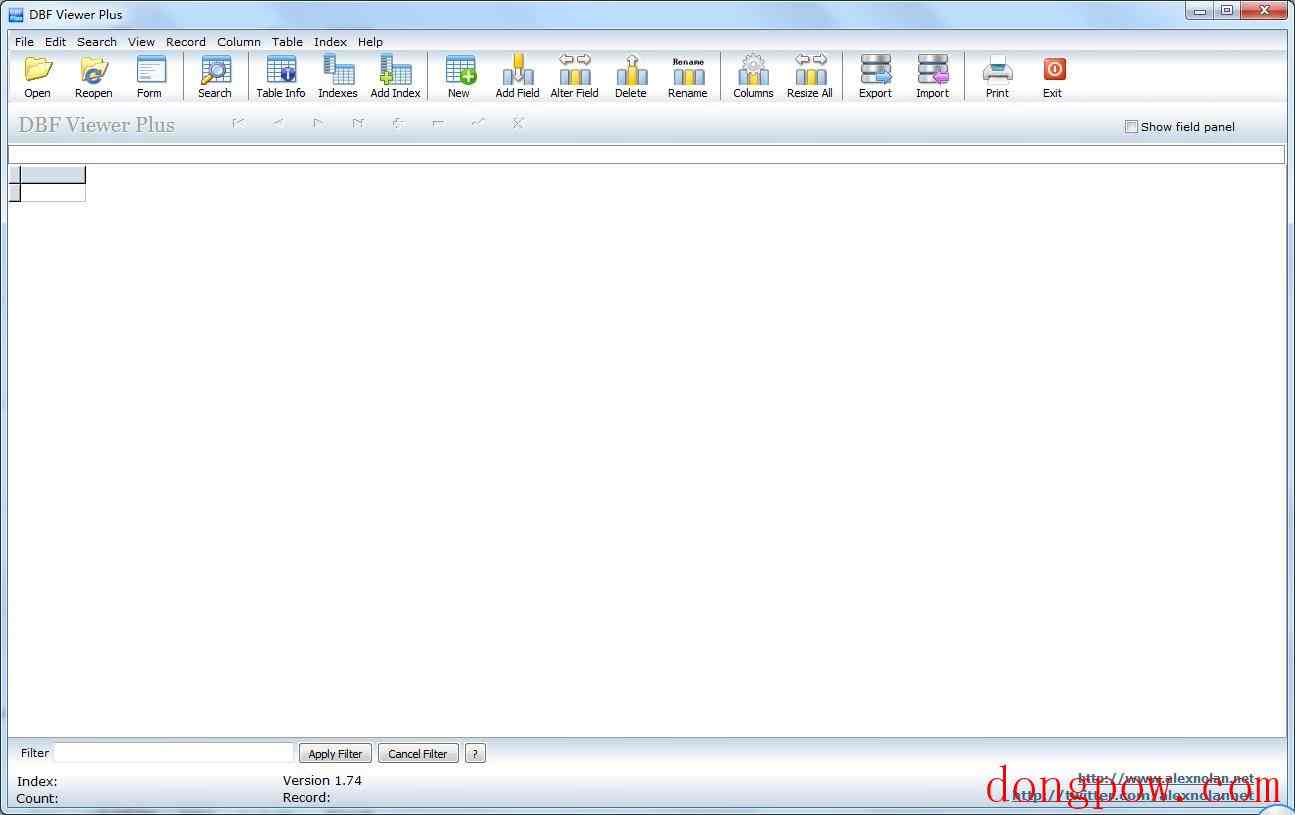The image size is (1295, 815).
Task: Click the delete record navigator button
Action: [x=438, y=123]
